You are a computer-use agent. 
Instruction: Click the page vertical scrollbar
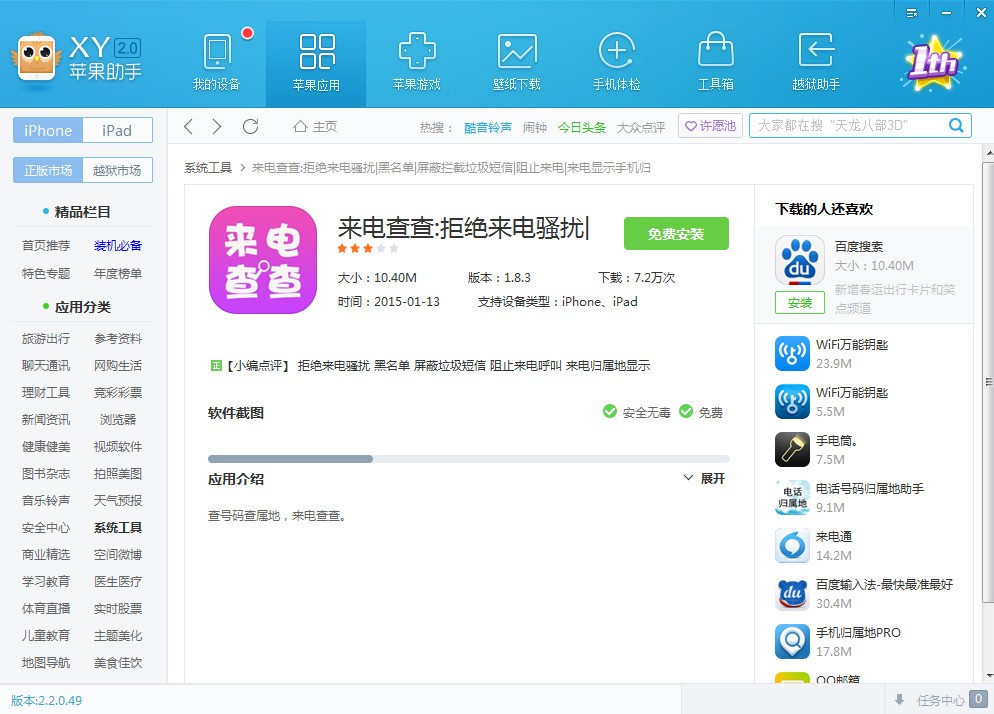[x=988, y=380]
